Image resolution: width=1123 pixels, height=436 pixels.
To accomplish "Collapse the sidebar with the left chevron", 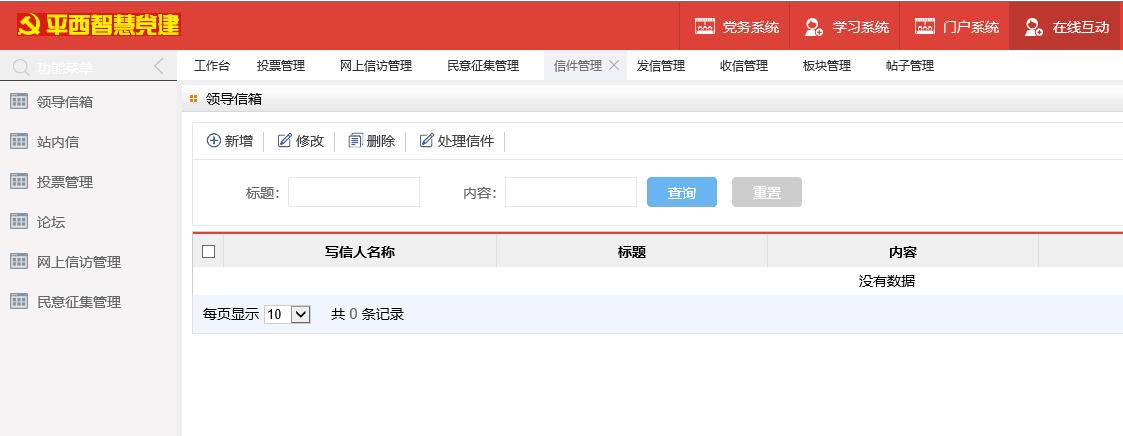I will point(159,67).
